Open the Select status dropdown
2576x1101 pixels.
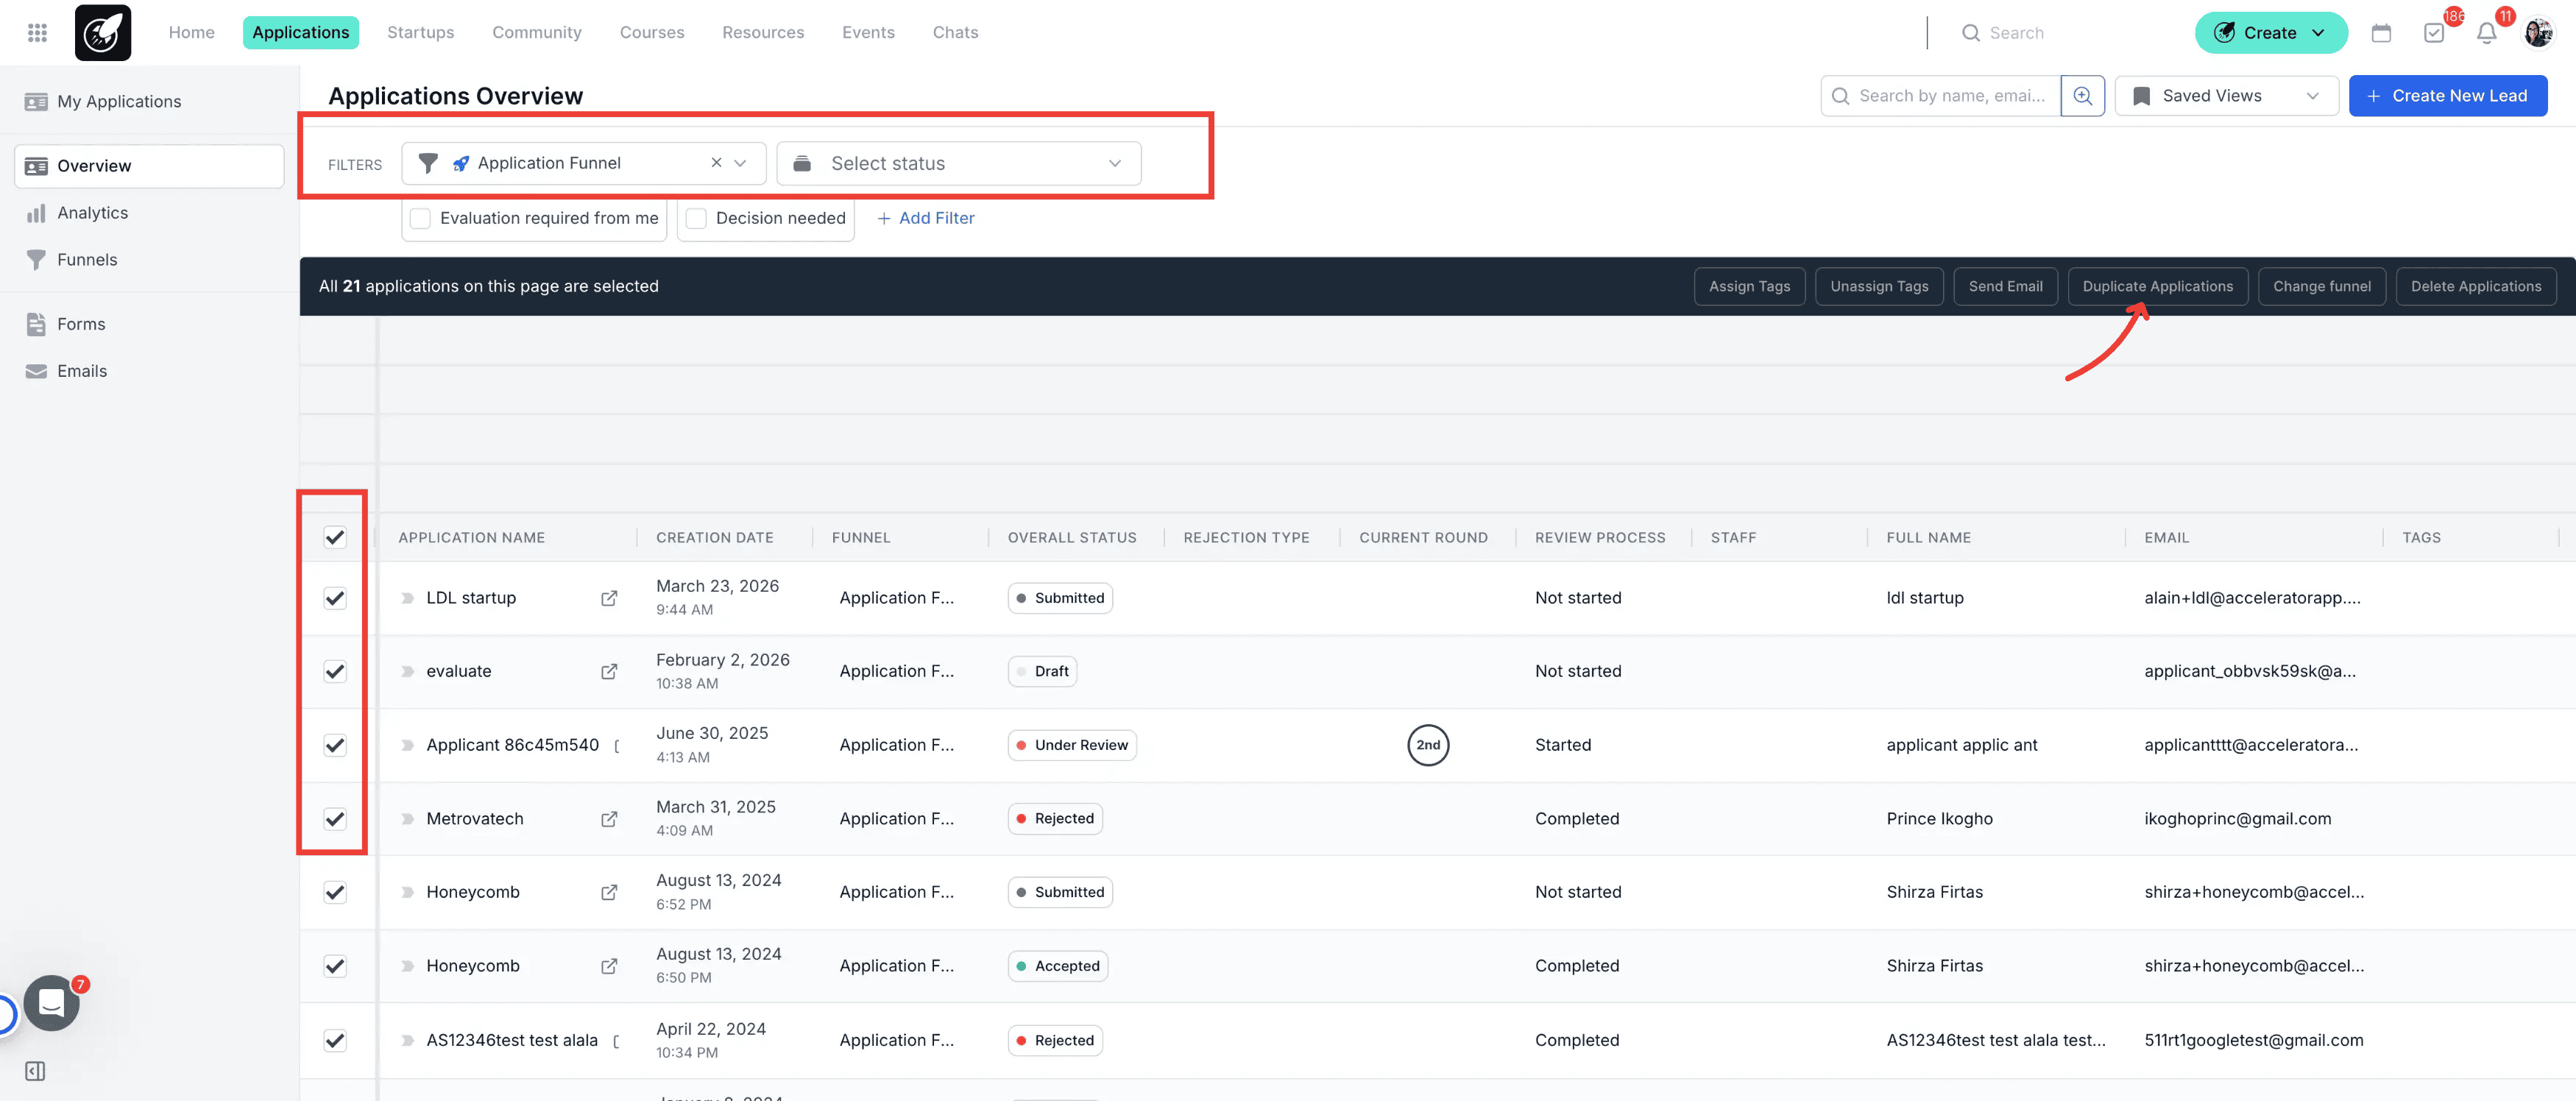(x=958, y=163)
